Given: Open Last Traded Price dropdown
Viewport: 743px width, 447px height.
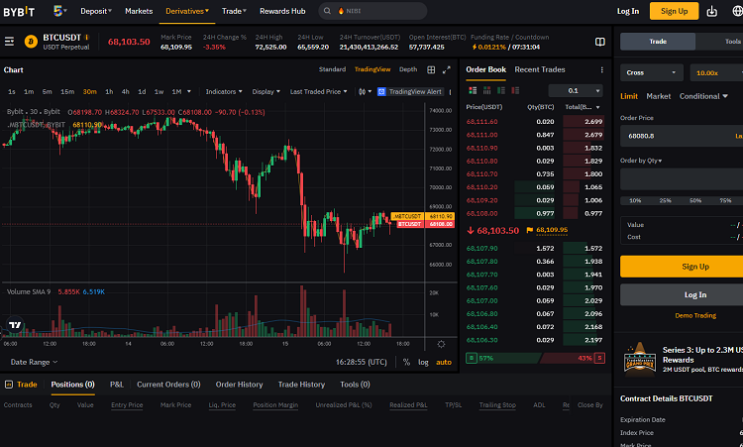Looking at the screenshot, I should 318,91.
